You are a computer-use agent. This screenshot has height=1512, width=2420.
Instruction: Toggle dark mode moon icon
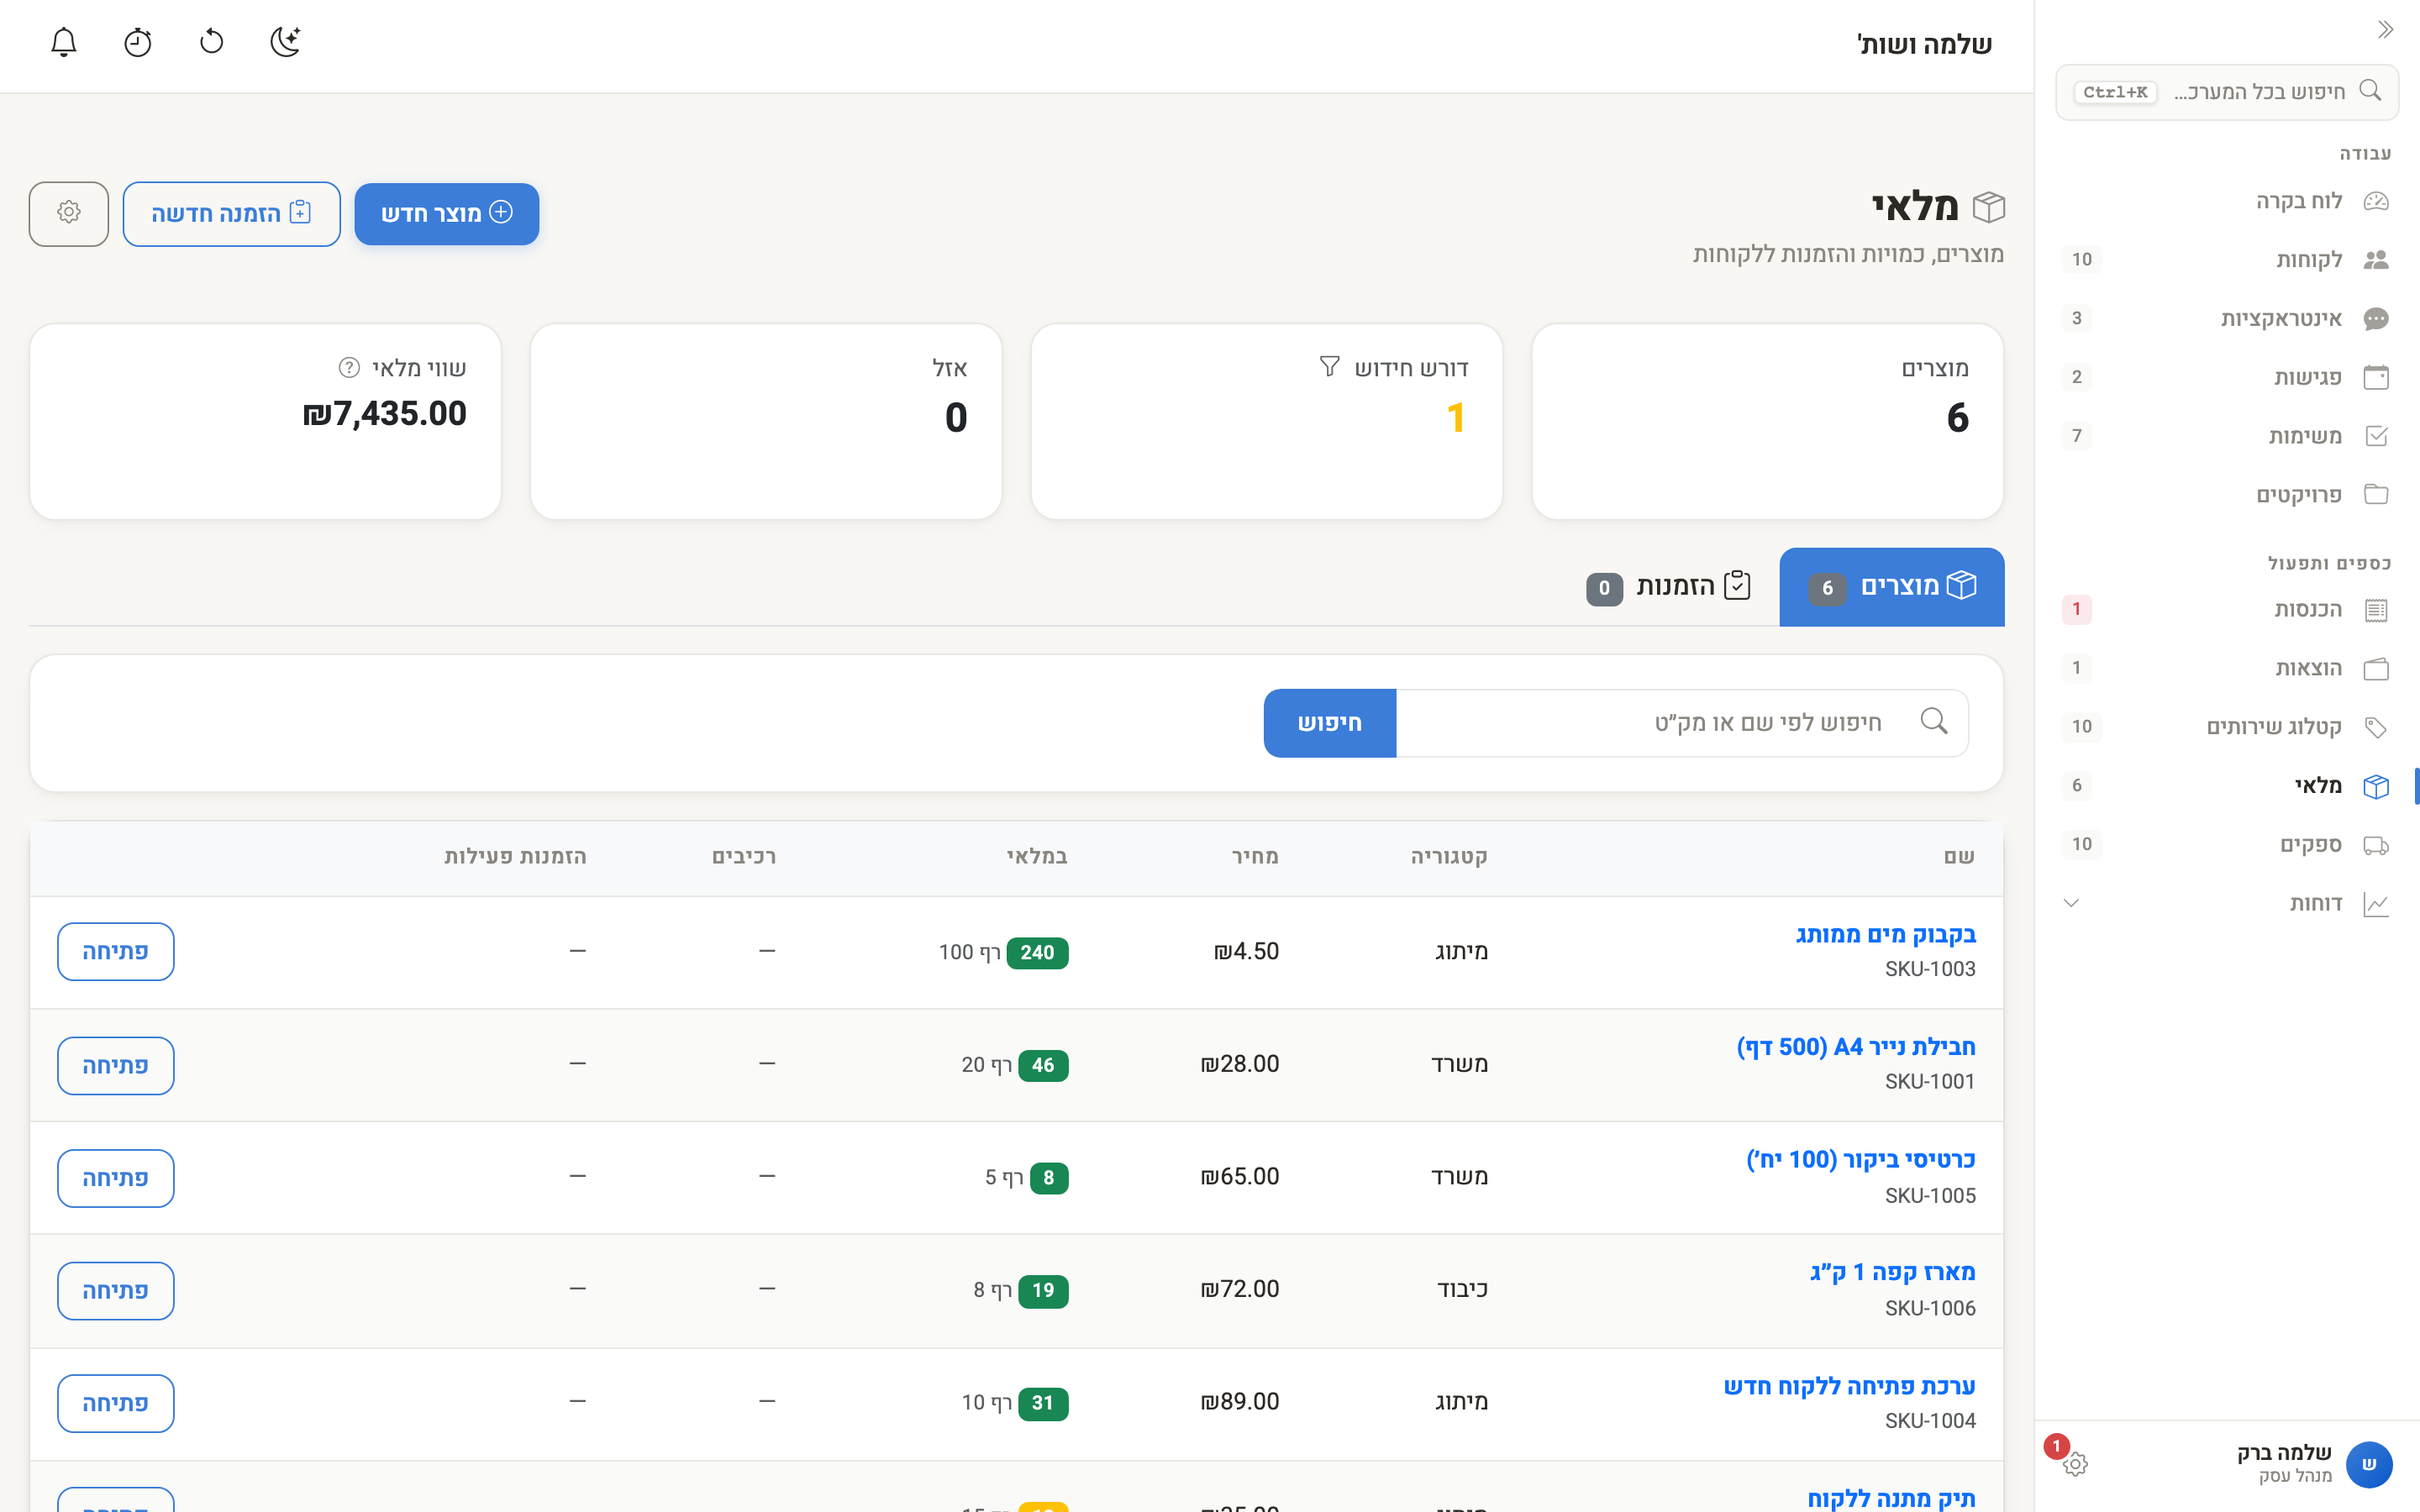286,42
